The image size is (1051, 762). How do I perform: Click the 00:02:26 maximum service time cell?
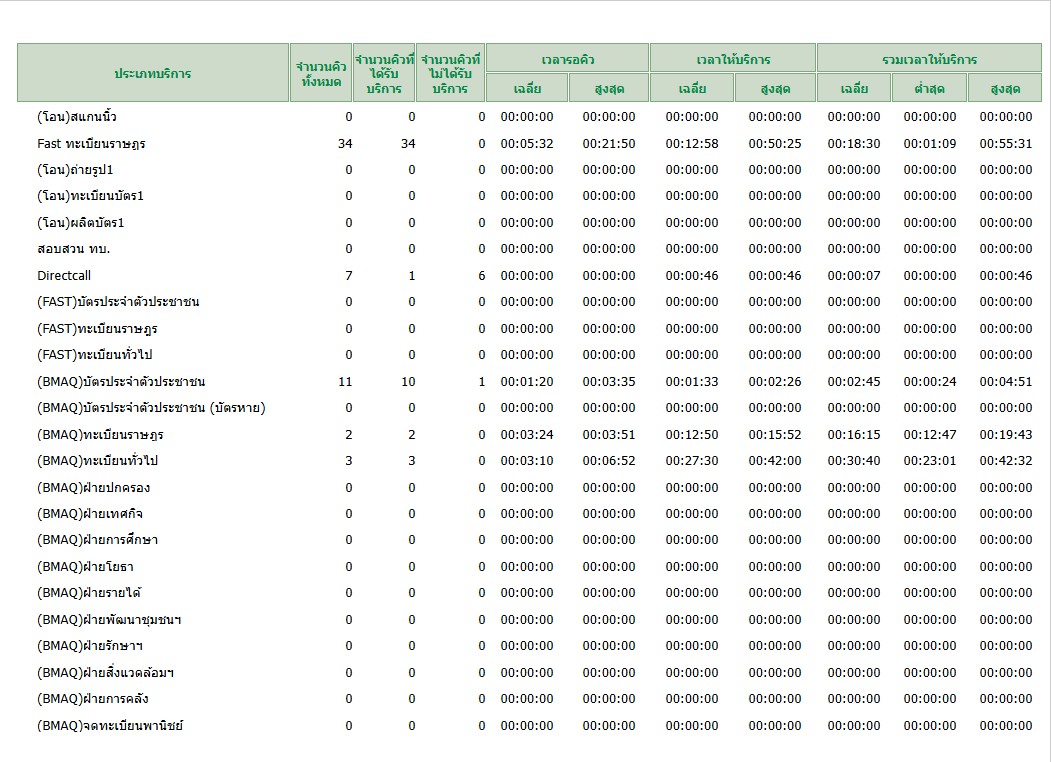tap(775, 381)
